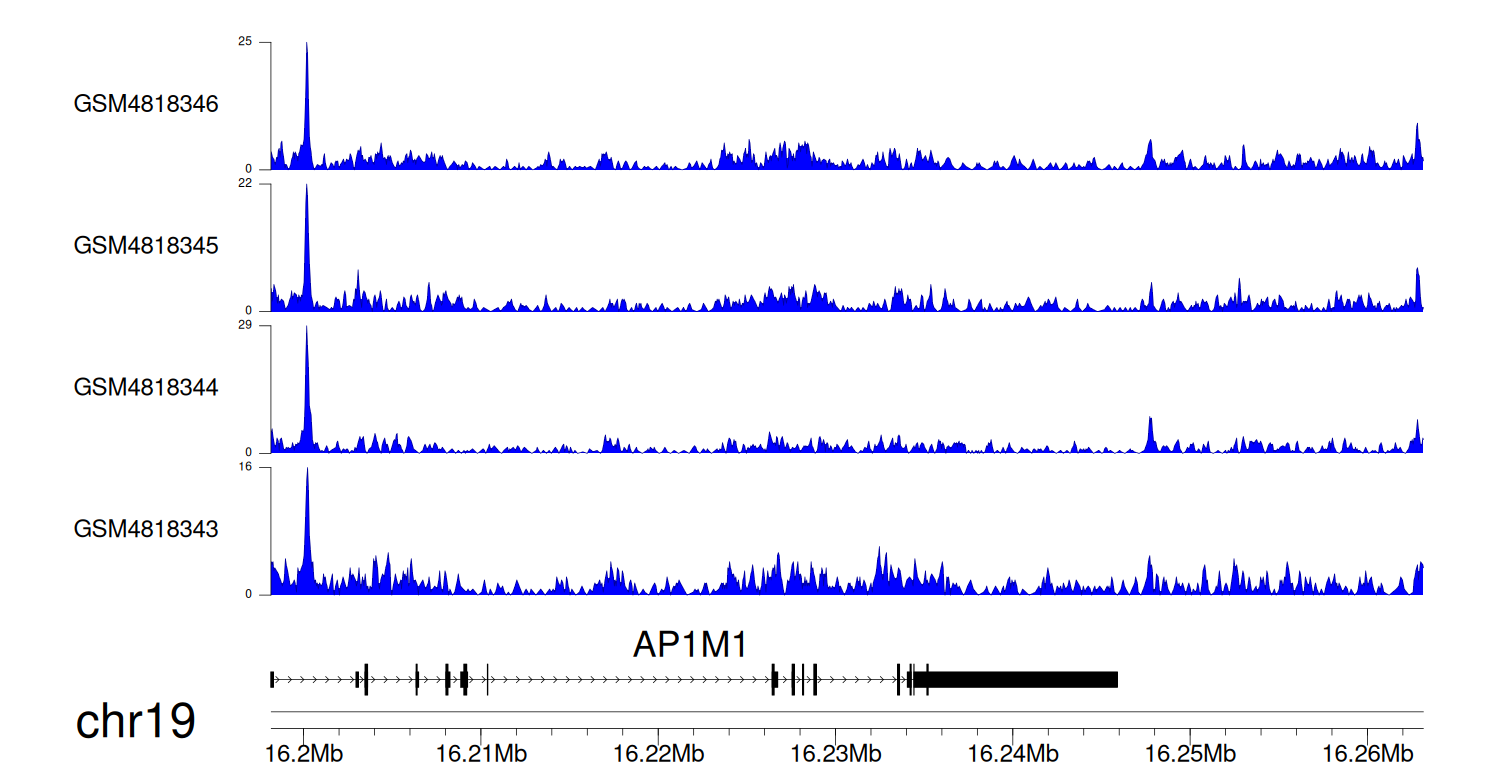Click the chr19 chromosome label

pos(135,722)
